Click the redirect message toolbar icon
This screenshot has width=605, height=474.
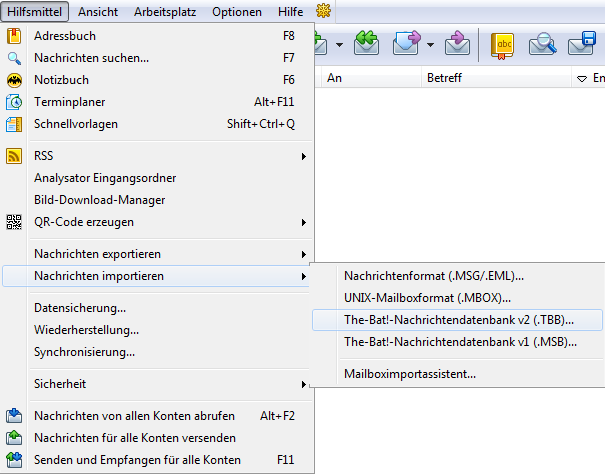point(457,43)
